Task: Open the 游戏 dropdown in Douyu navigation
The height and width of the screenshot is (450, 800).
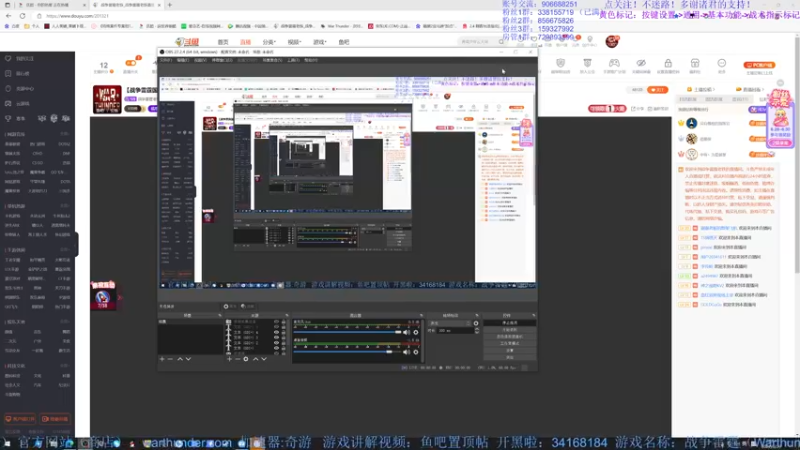Action: [319, 42]
